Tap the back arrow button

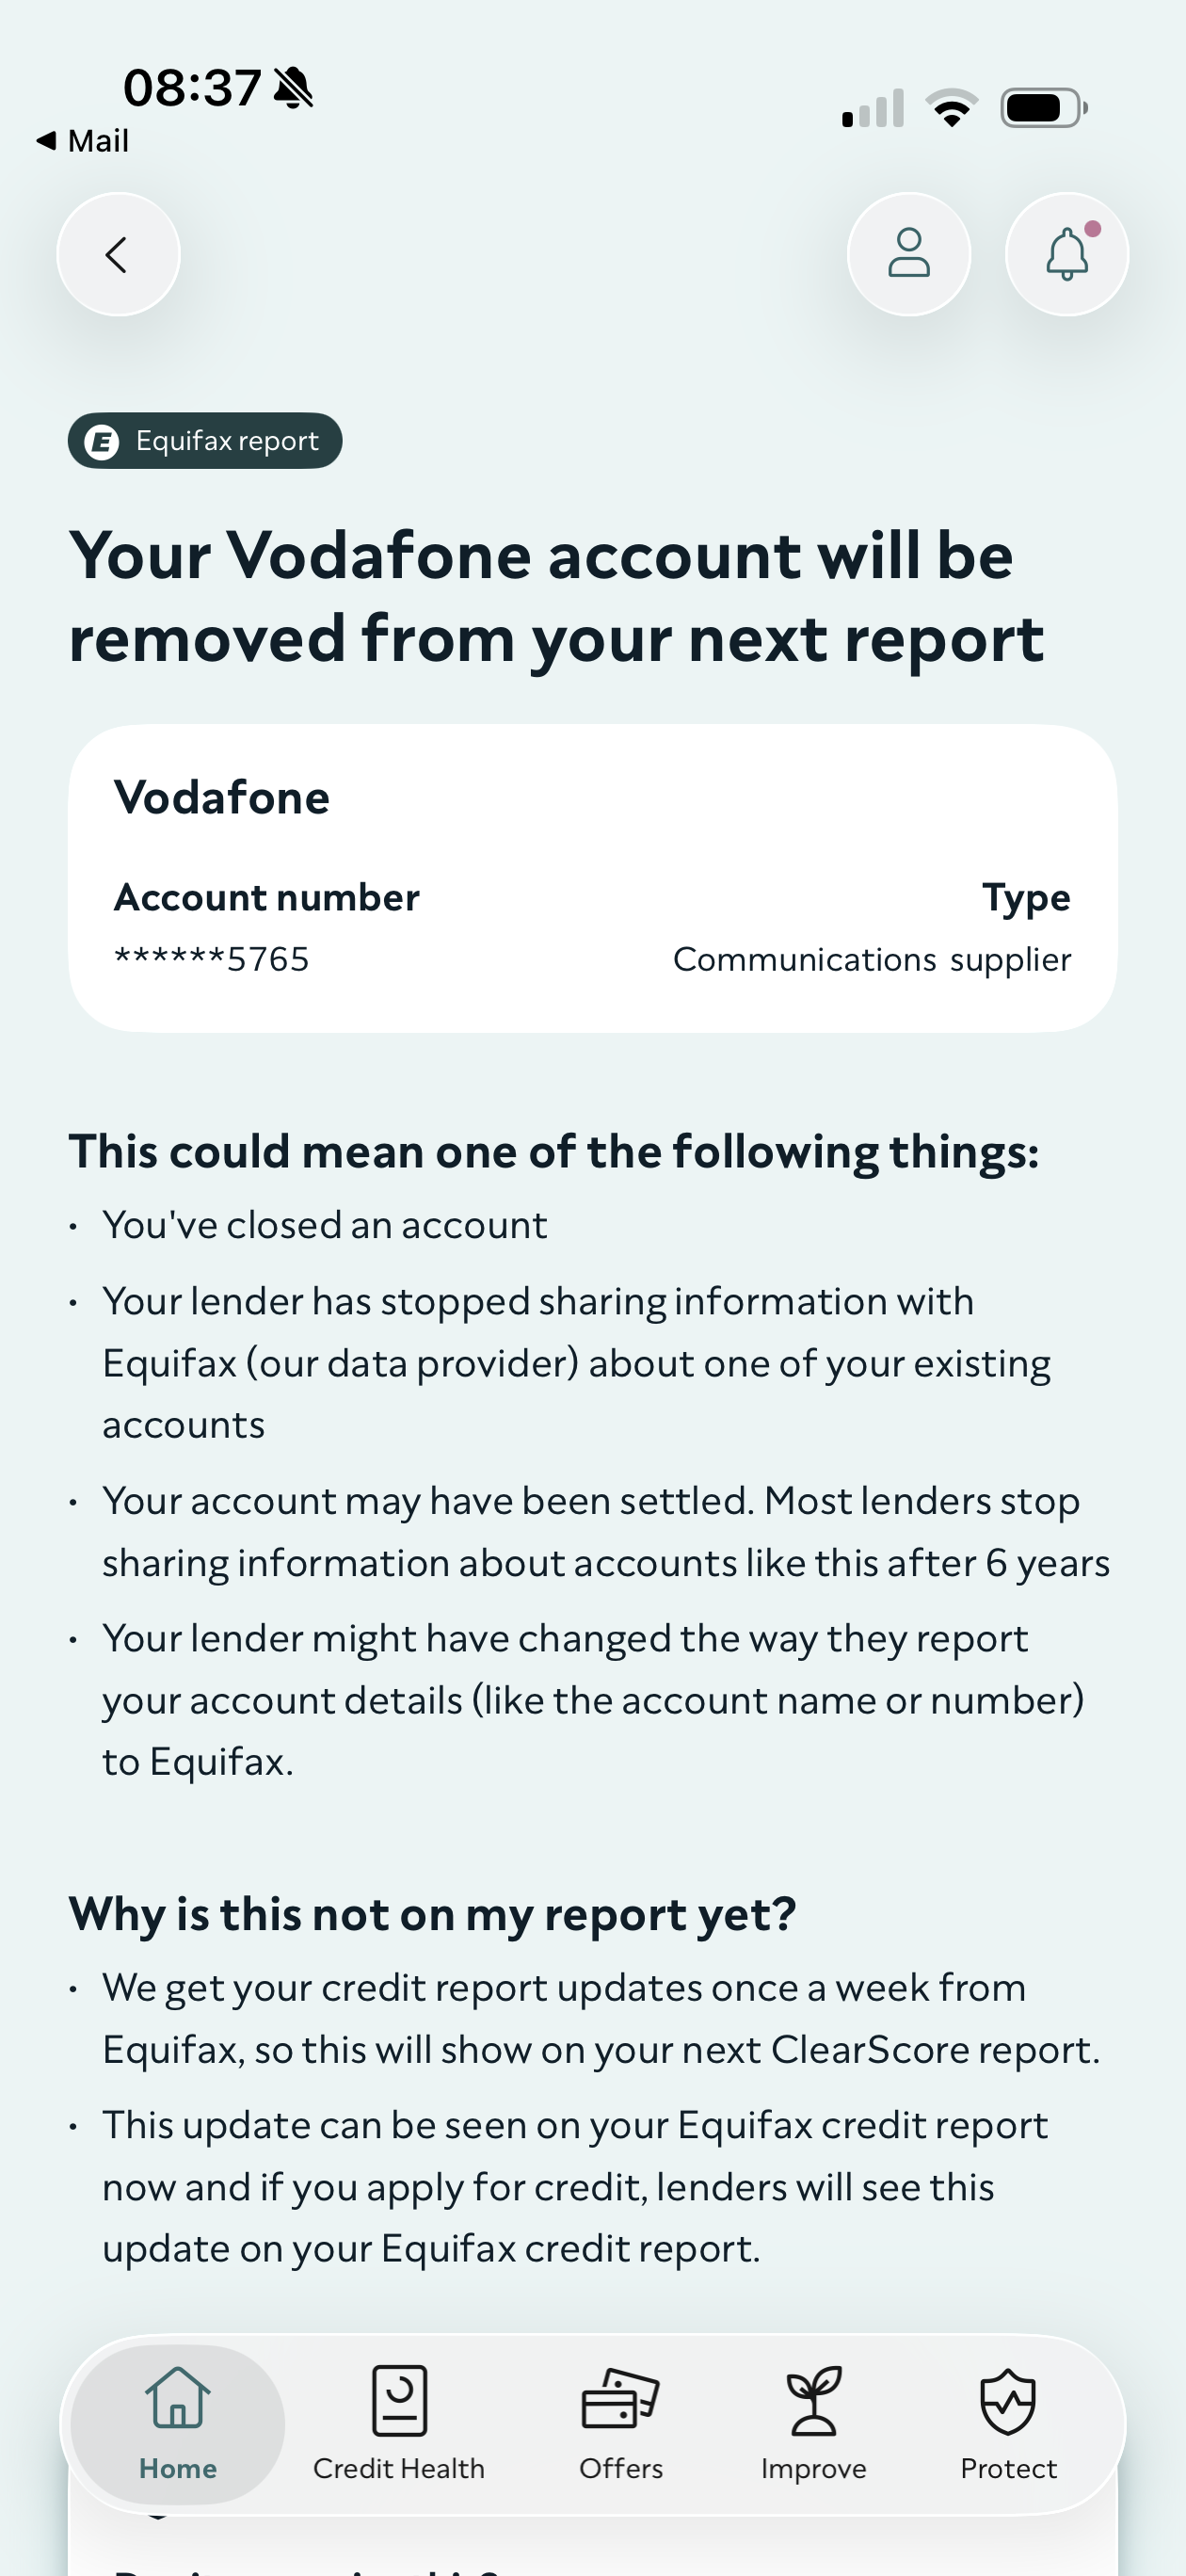[x=118, y=254]
